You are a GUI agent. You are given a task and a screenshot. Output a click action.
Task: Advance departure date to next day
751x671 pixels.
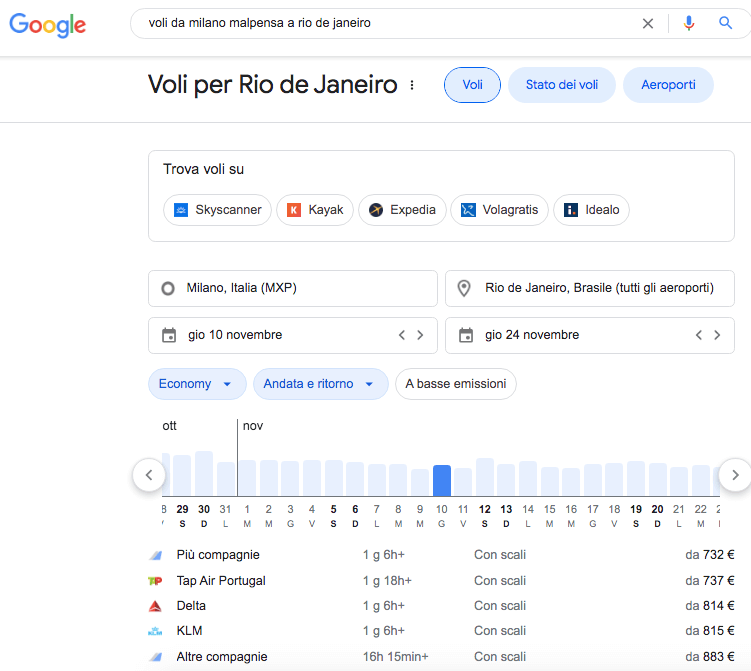pyautogui.click(x=420, y=336)
